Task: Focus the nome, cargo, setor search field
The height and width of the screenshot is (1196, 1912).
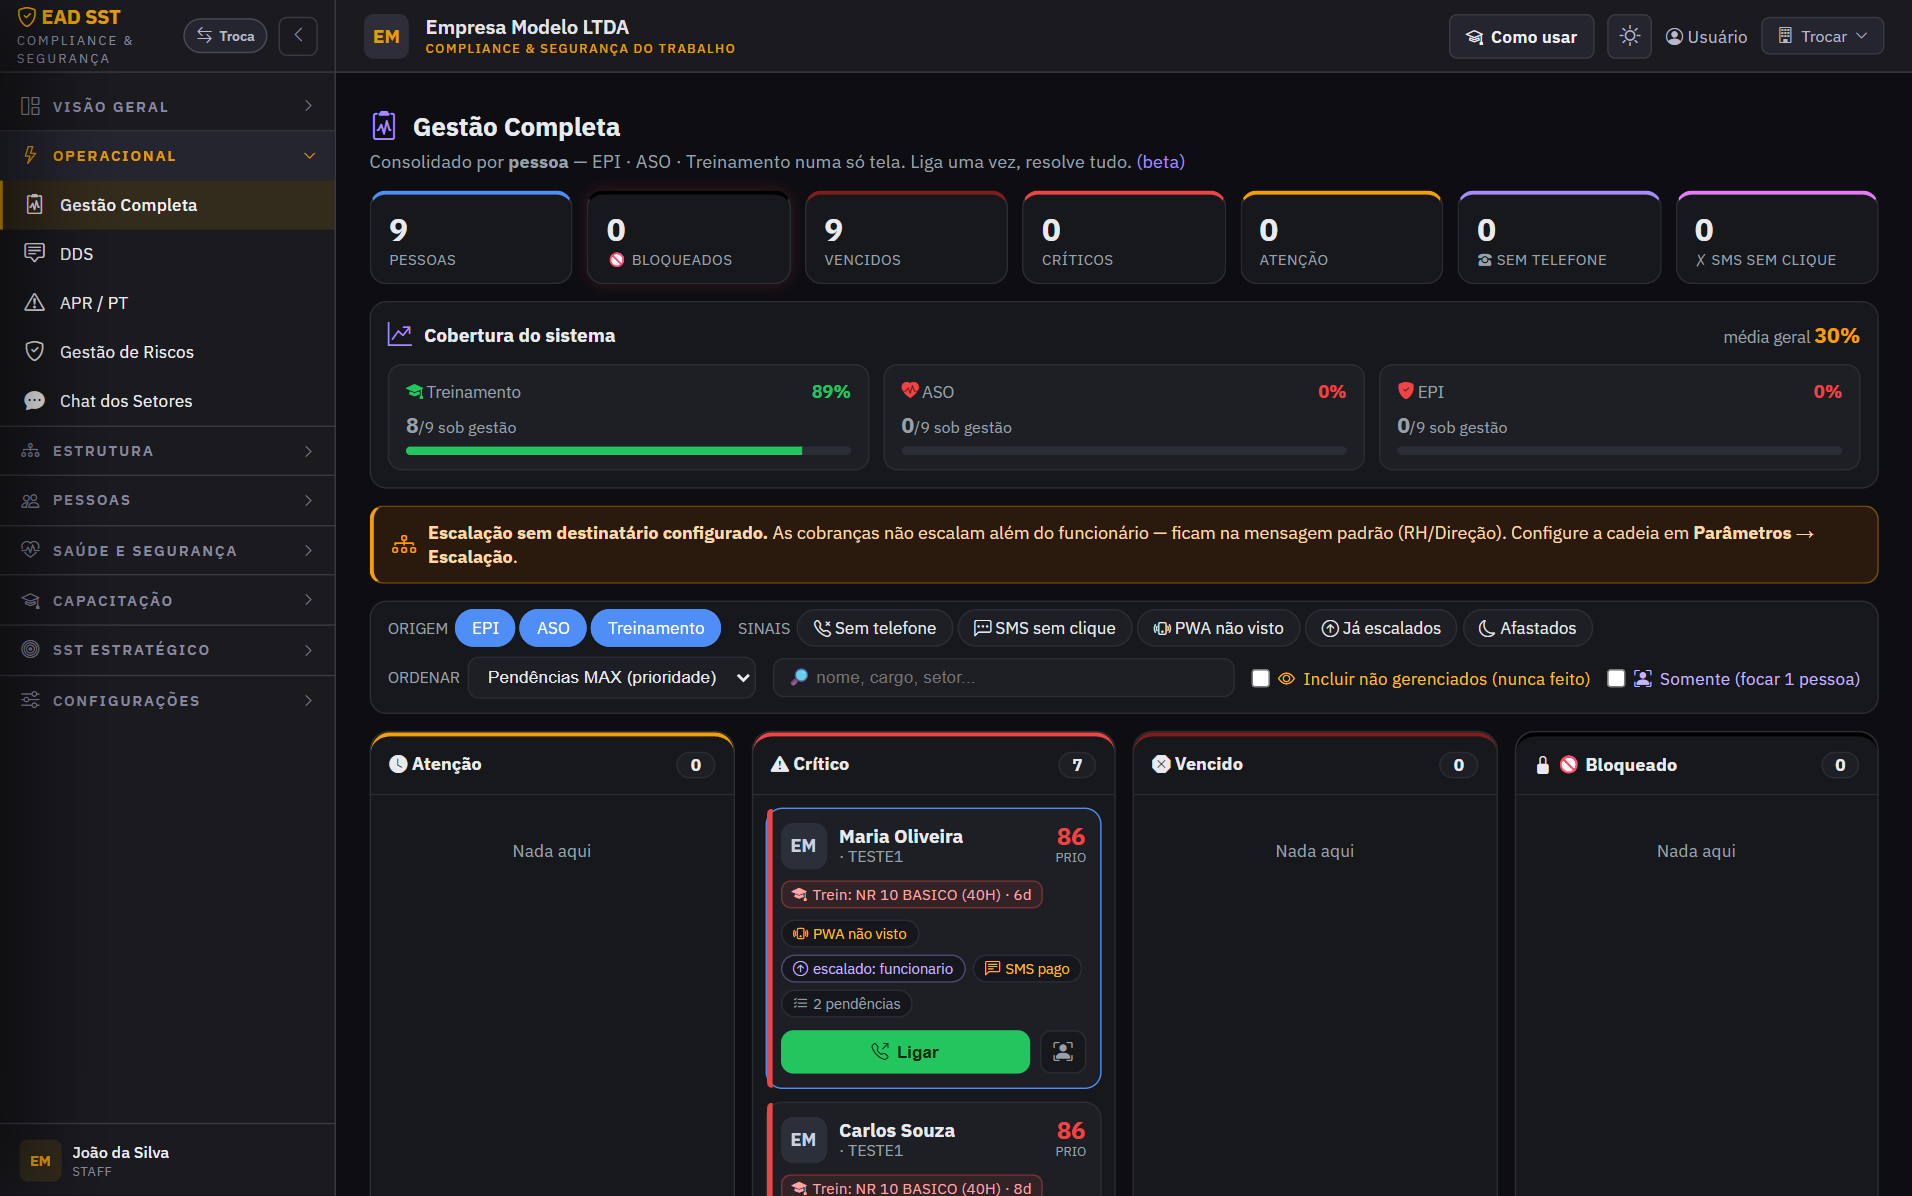Action: click(1003, 677)
